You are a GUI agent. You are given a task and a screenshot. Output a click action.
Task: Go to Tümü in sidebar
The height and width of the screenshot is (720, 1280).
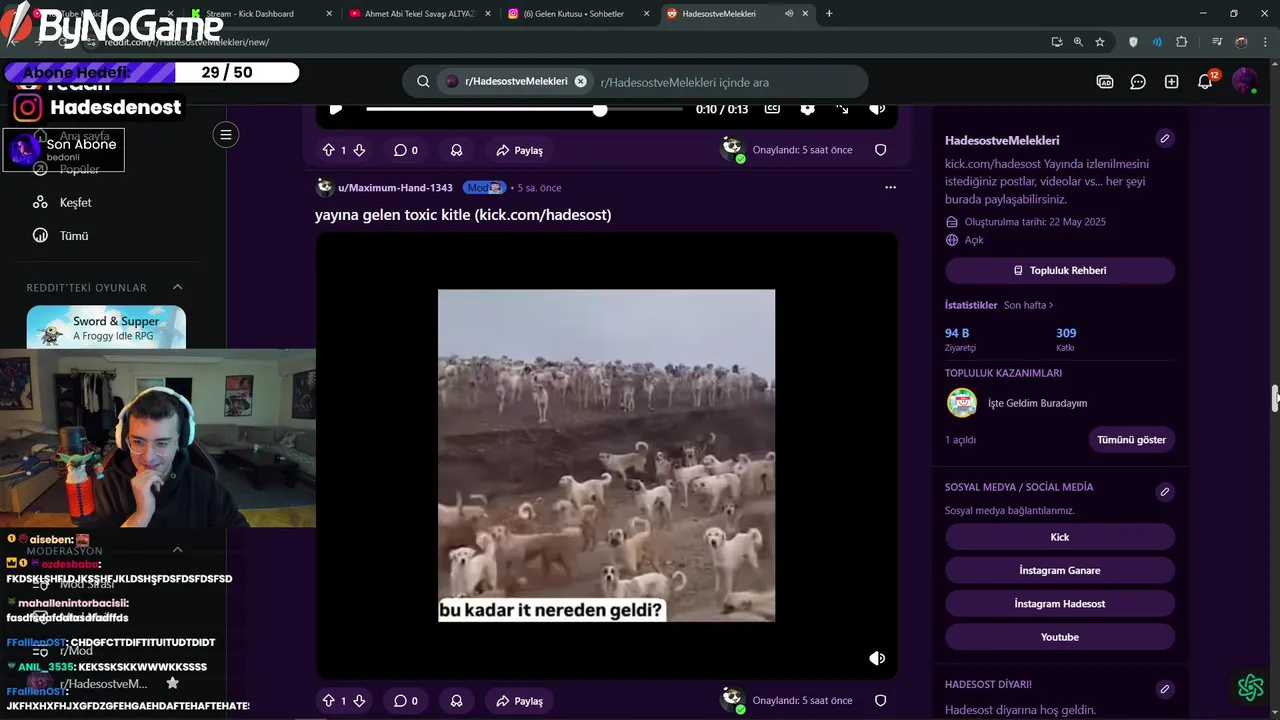(x=74, y=236)
